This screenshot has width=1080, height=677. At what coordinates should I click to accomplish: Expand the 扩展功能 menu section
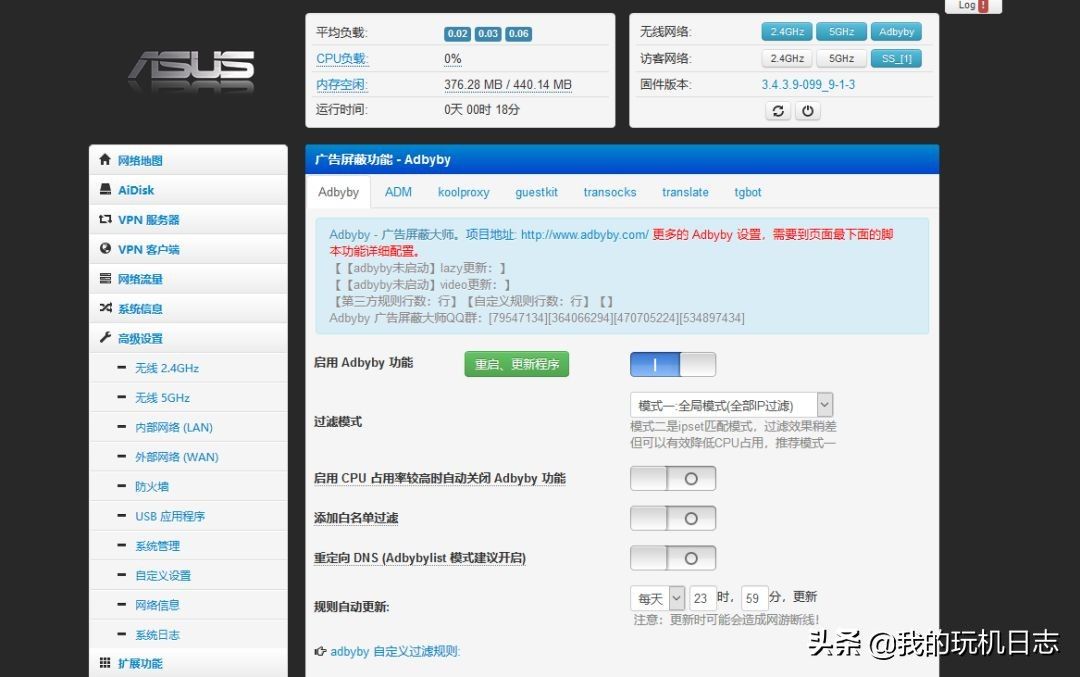point(188,663)
